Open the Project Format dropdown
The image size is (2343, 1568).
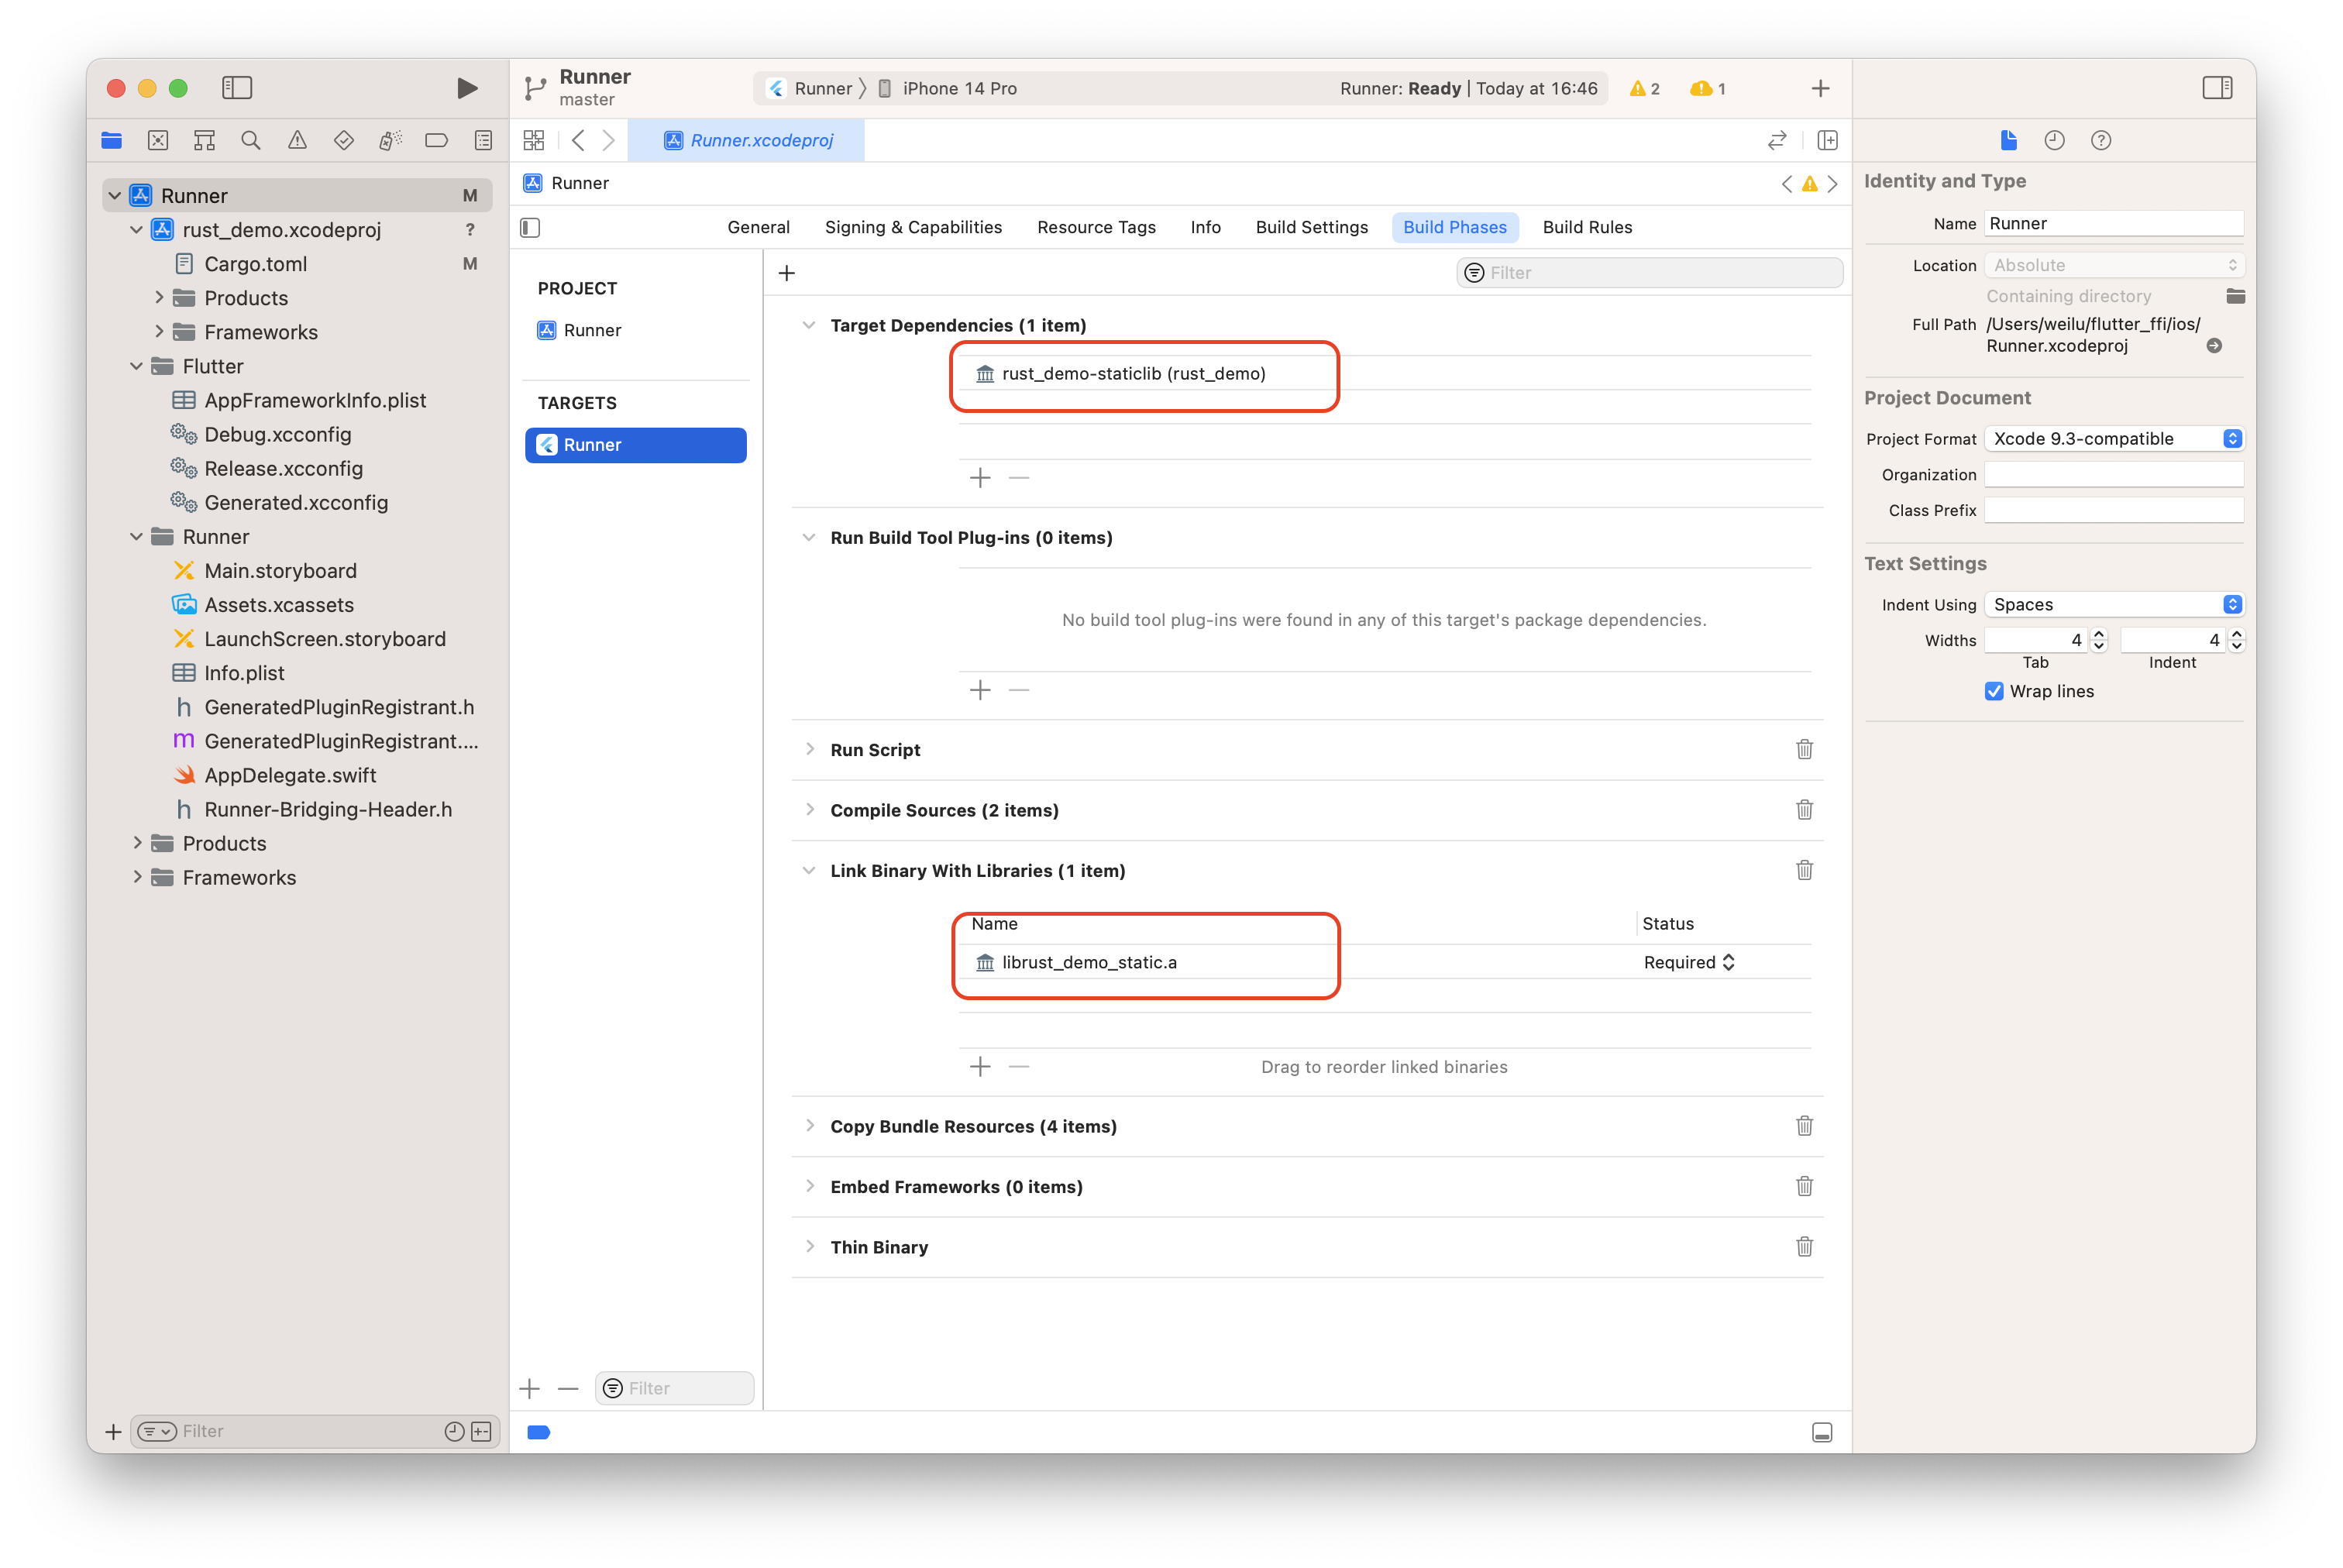pos(2113,439)
